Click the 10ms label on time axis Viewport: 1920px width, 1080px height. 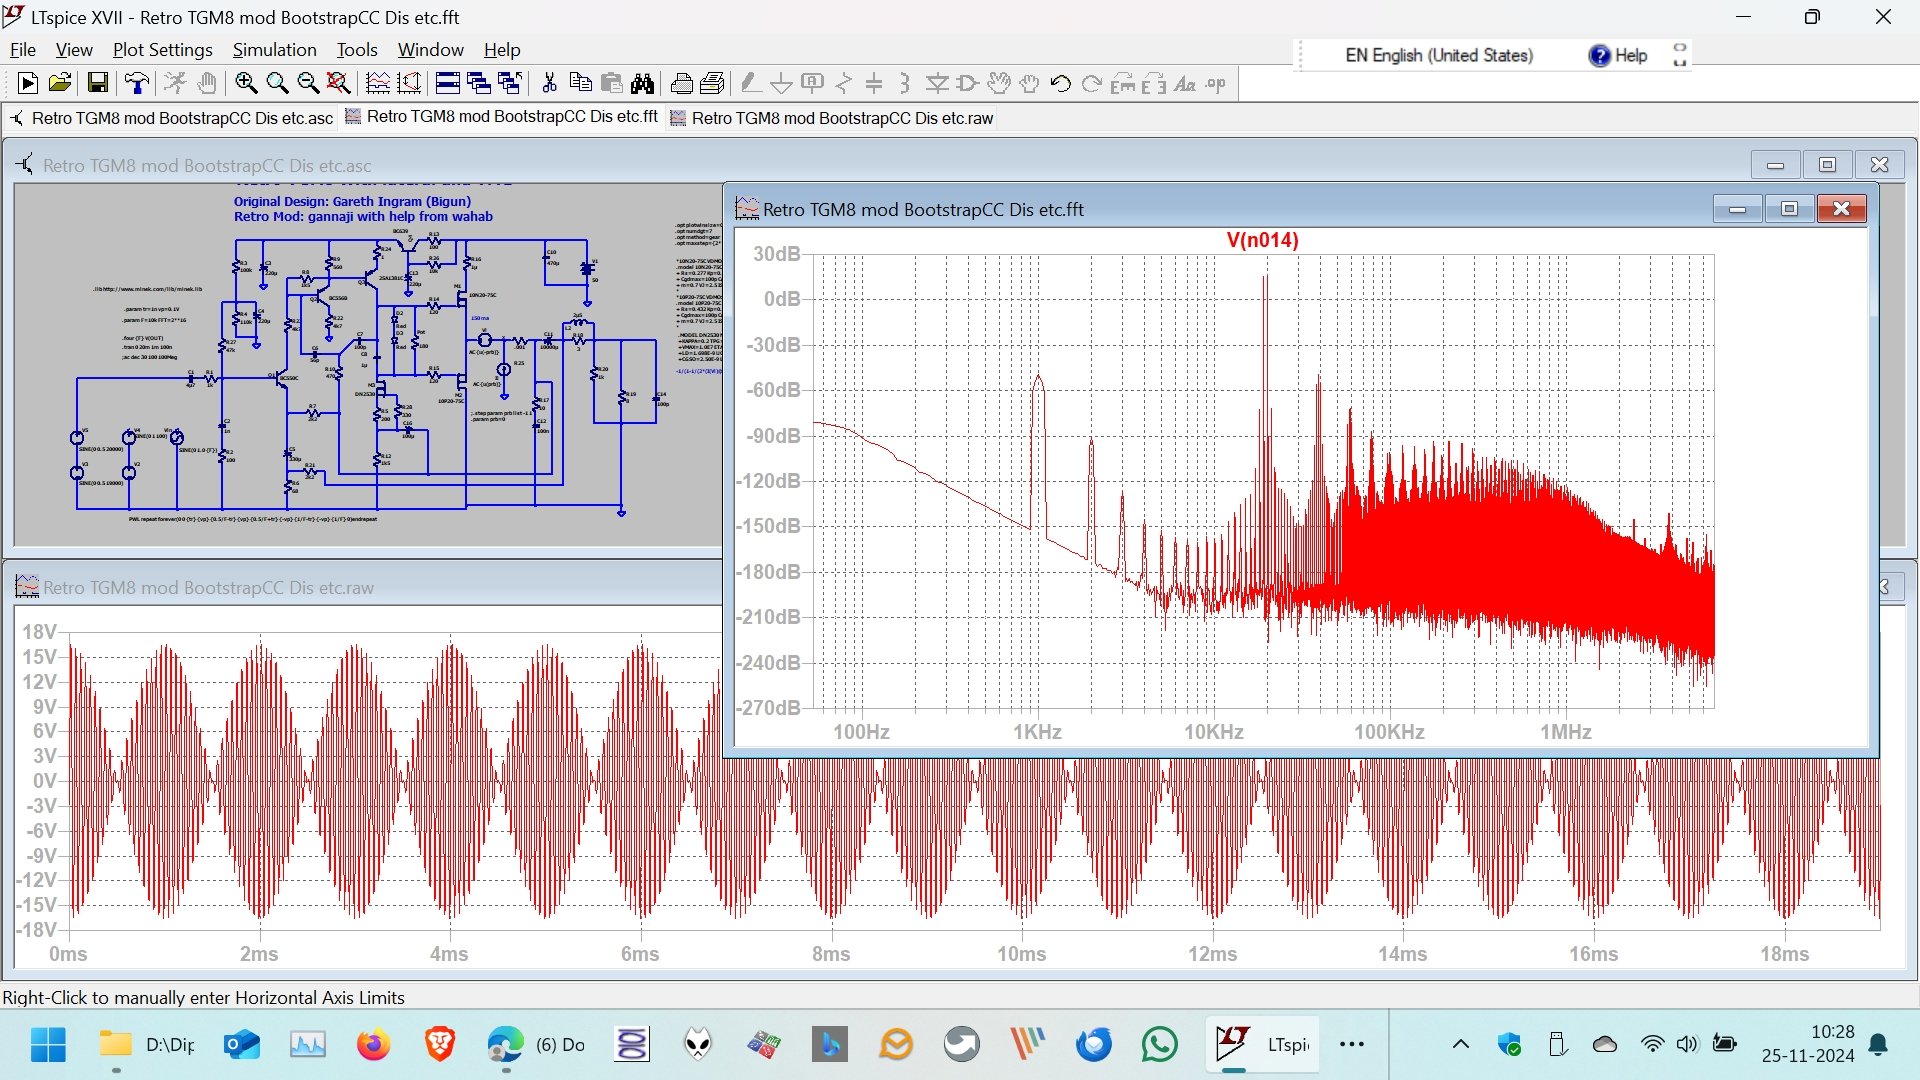(x=1021, y=954)
